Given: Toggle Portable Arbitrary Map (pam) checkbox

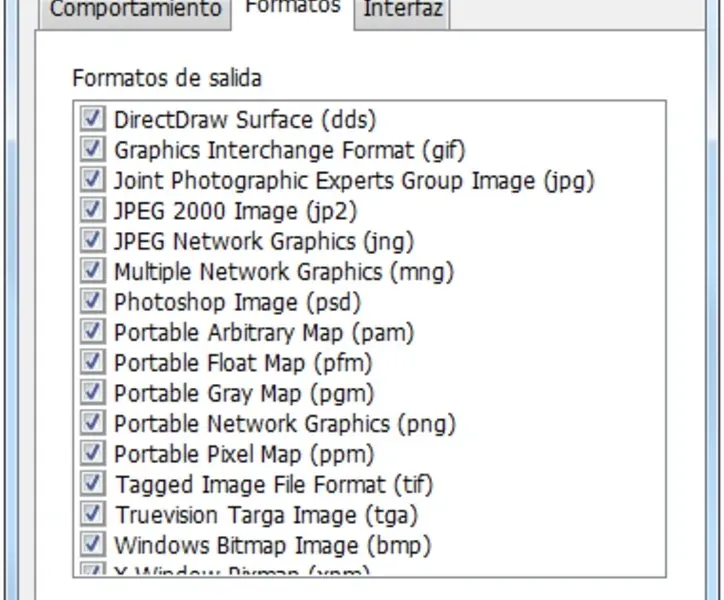Looking at the screenshot, I should click(x=93, y=332).
